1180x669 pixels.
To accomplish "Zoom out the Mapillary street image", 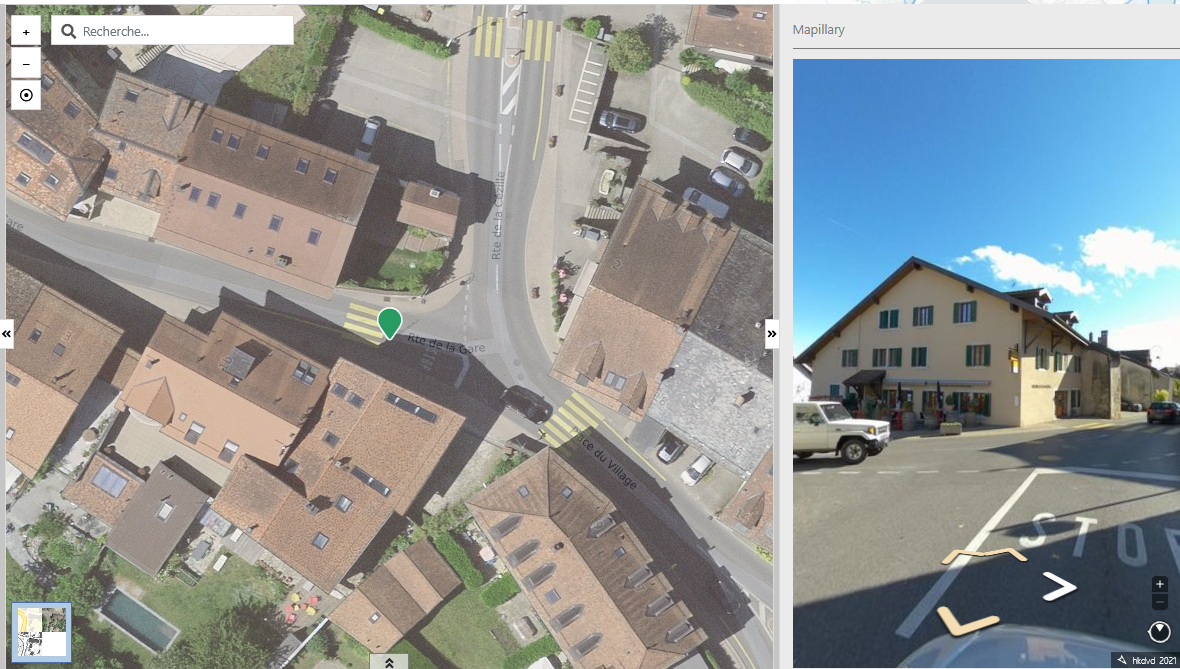I will (x=1160, y=602).
